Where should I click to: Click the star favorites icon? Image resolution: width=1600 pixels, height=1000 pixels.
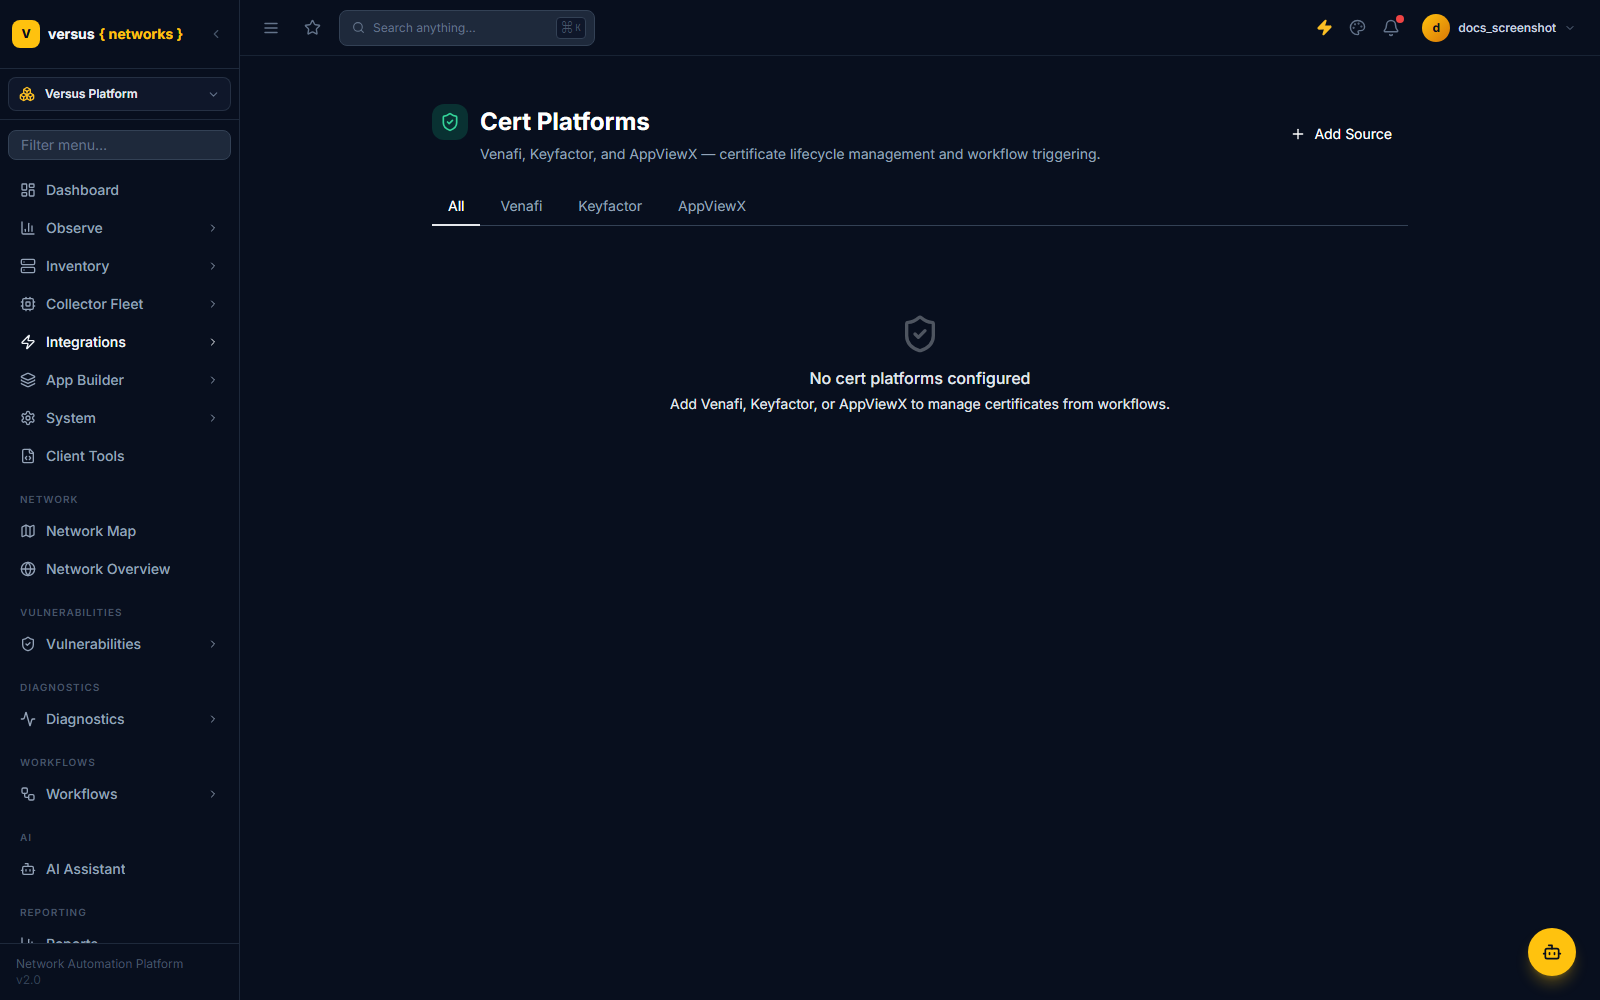pyautogui.click(x=313, y=28)
